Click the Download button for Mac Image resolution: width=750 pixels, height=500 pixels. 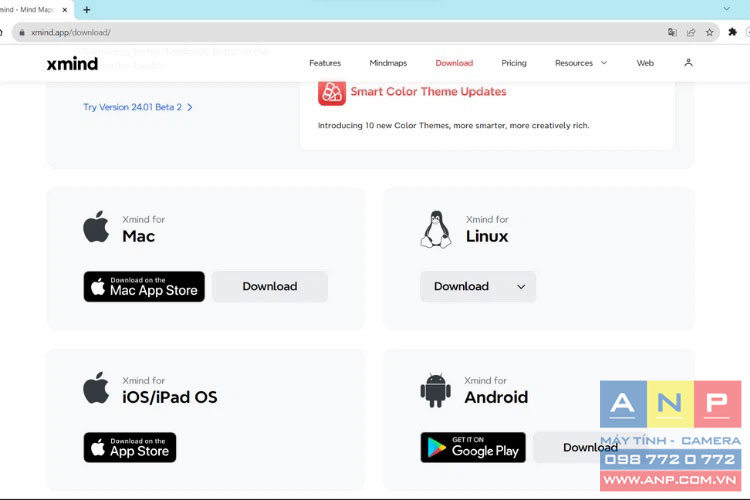tap(270, 286)
